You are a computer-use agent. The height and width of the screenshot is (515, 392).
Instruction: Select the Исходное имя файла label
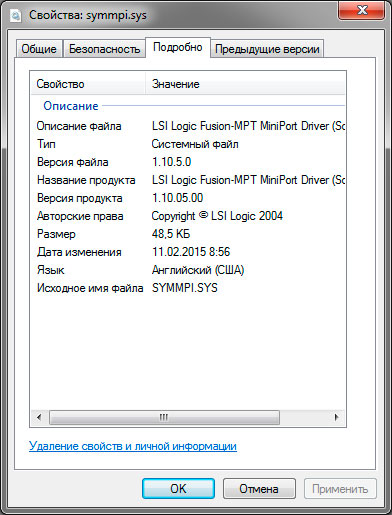click(x=90, y=288)
